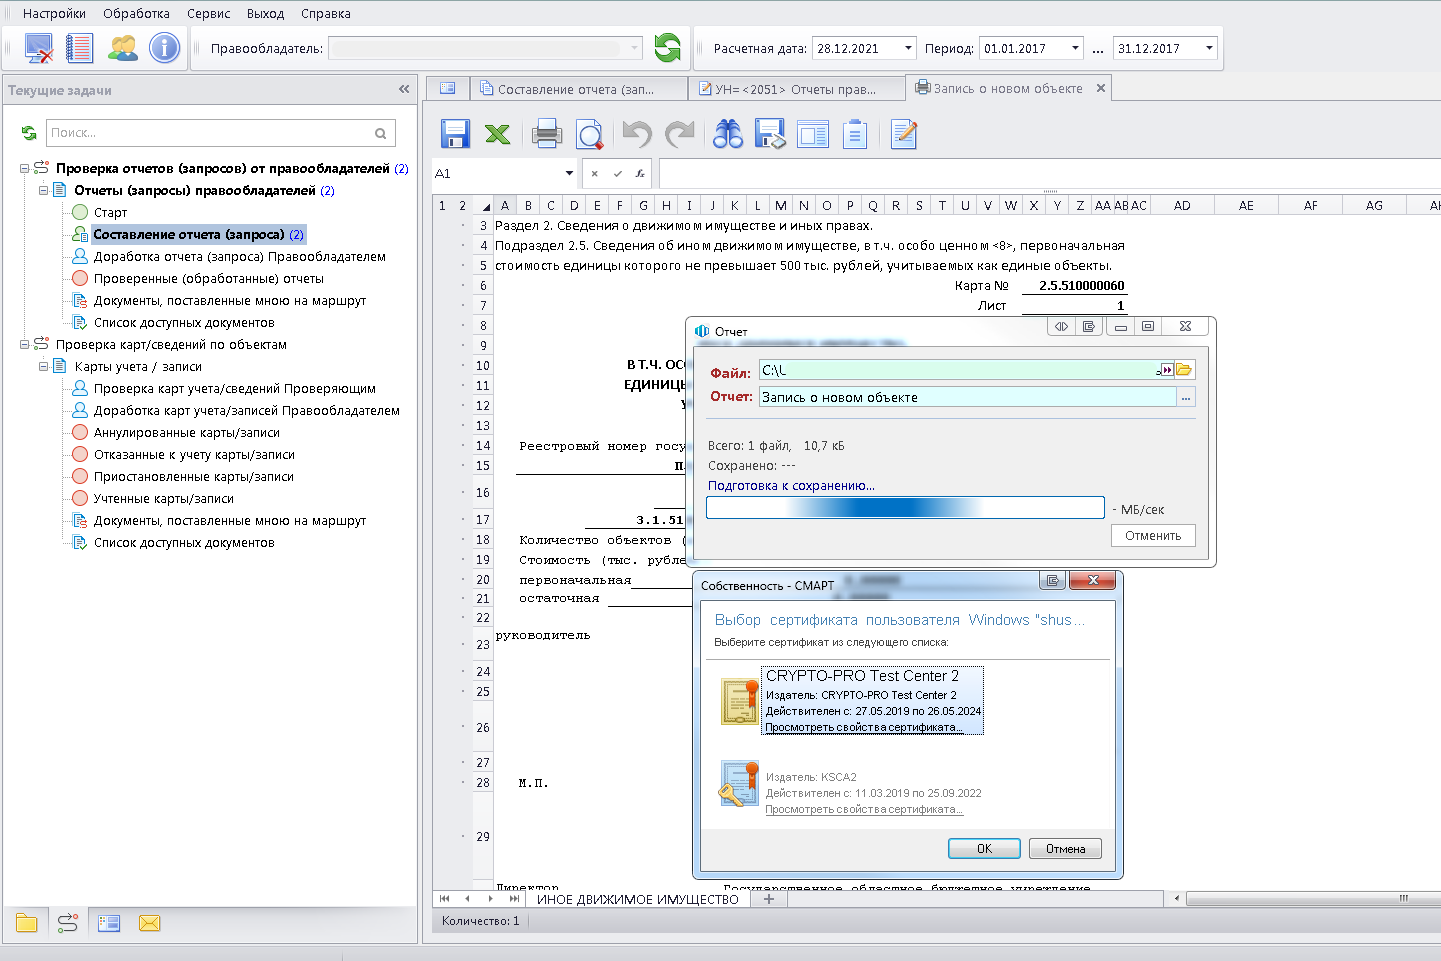Browse for file with folder icon in Отчет dialog
Viewport: 1441px width, 961px height.
coord(1184,370)
